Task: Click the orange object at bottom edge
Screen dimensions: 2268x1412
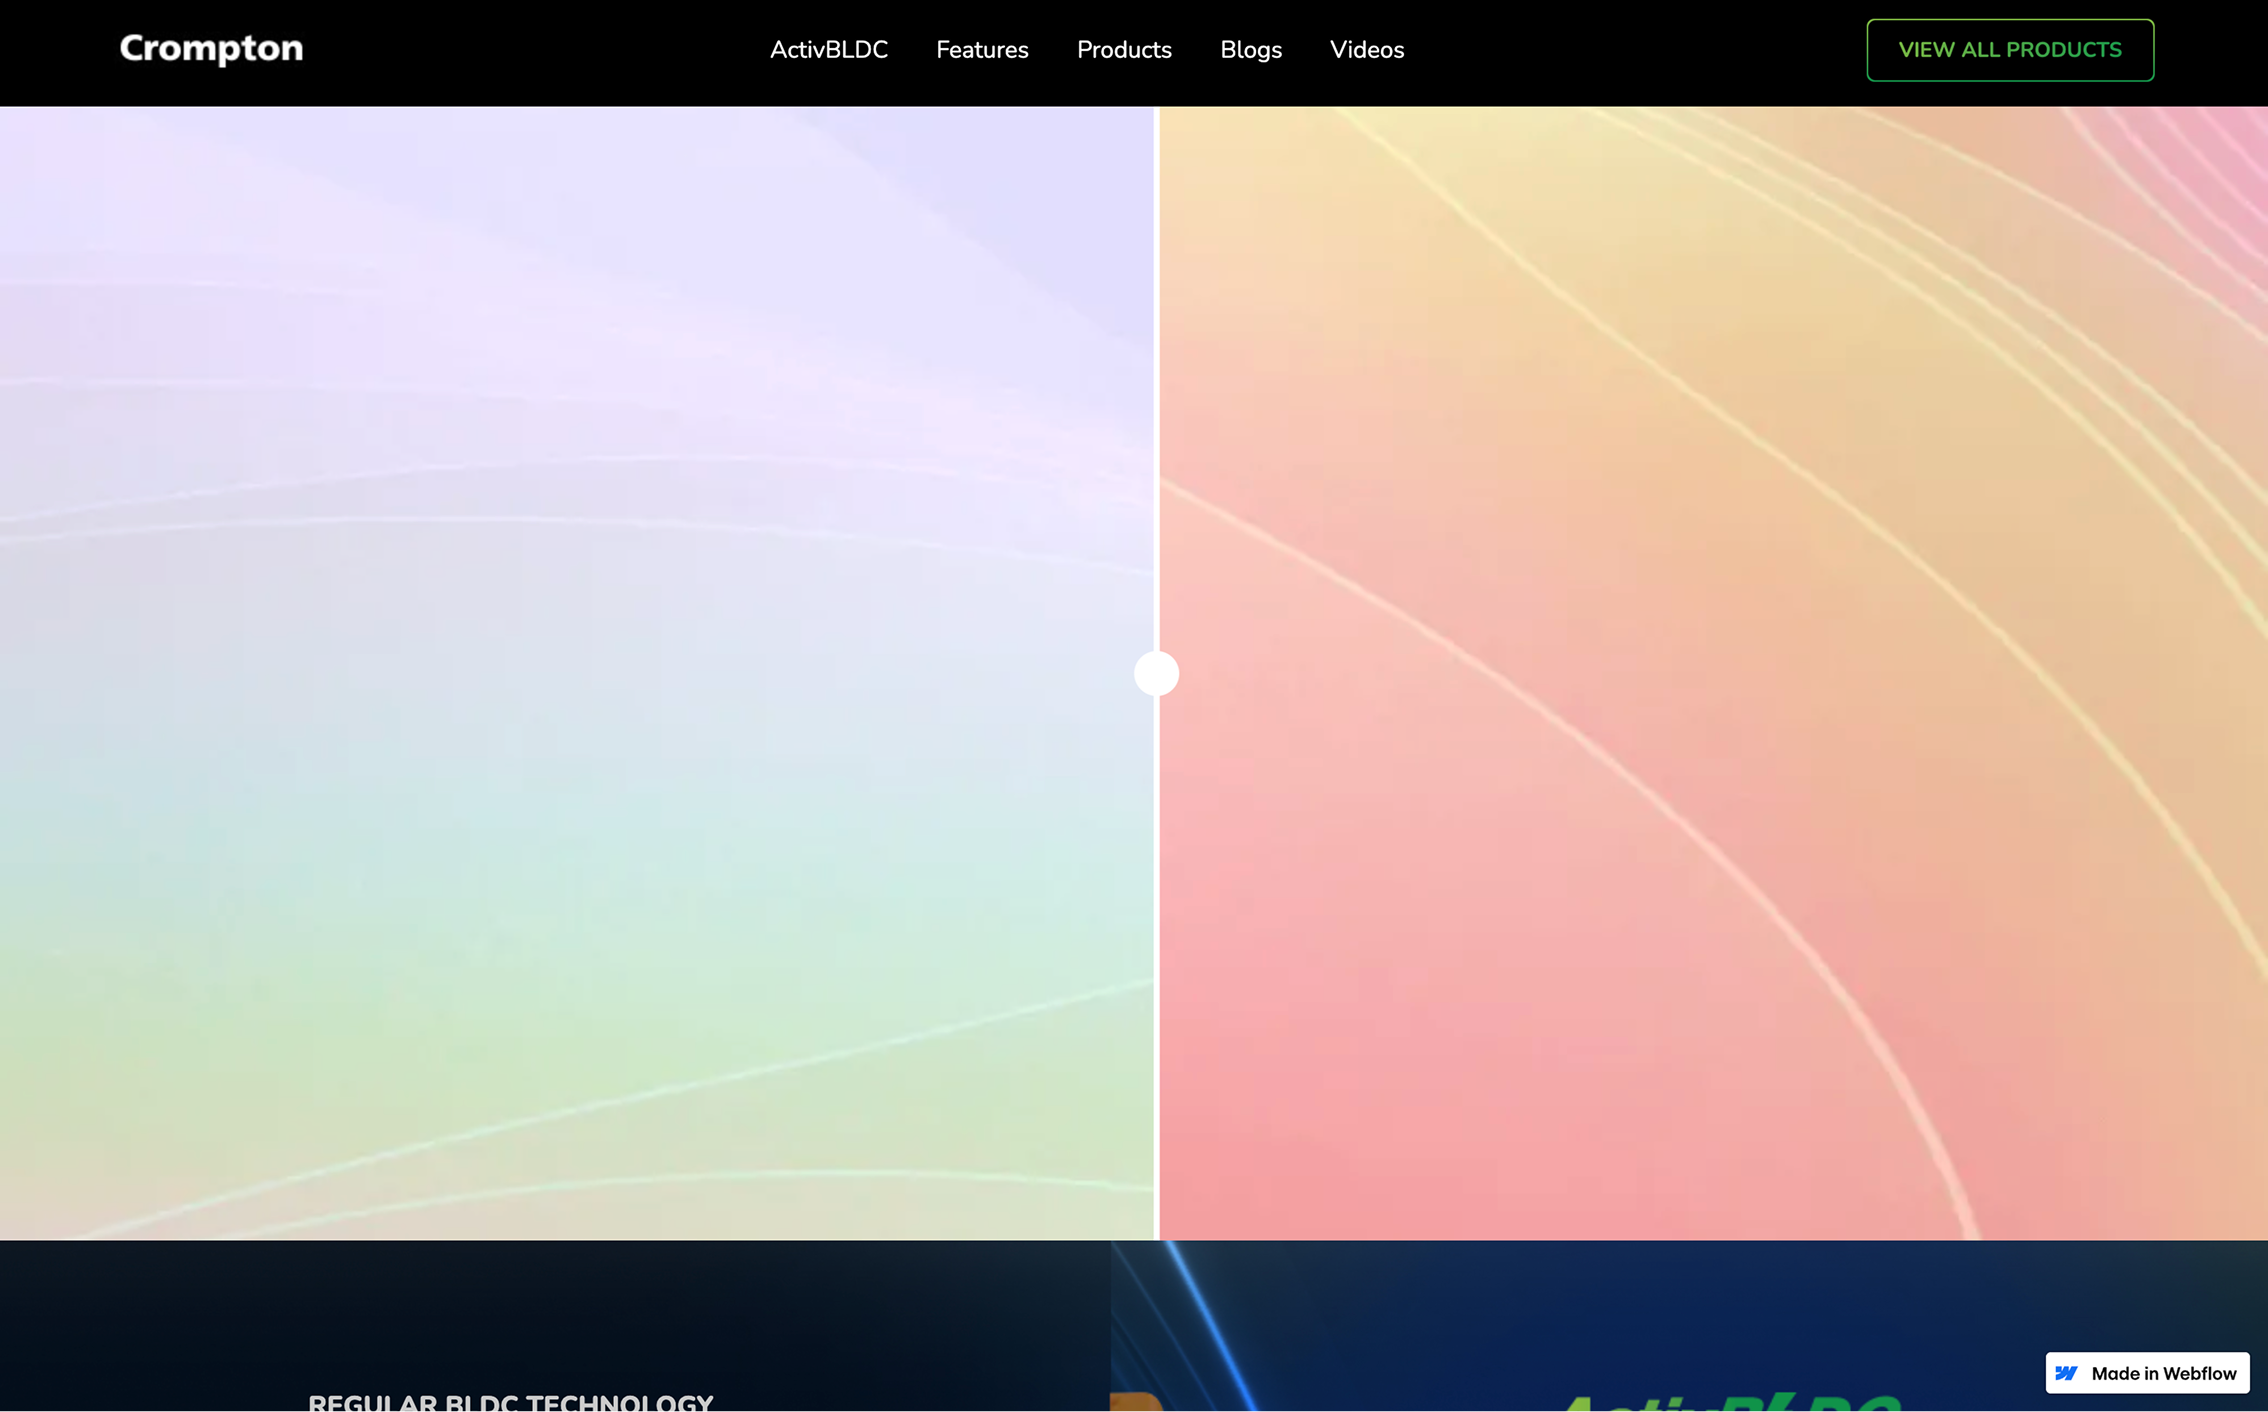Action: (x=1136, y=1402)
